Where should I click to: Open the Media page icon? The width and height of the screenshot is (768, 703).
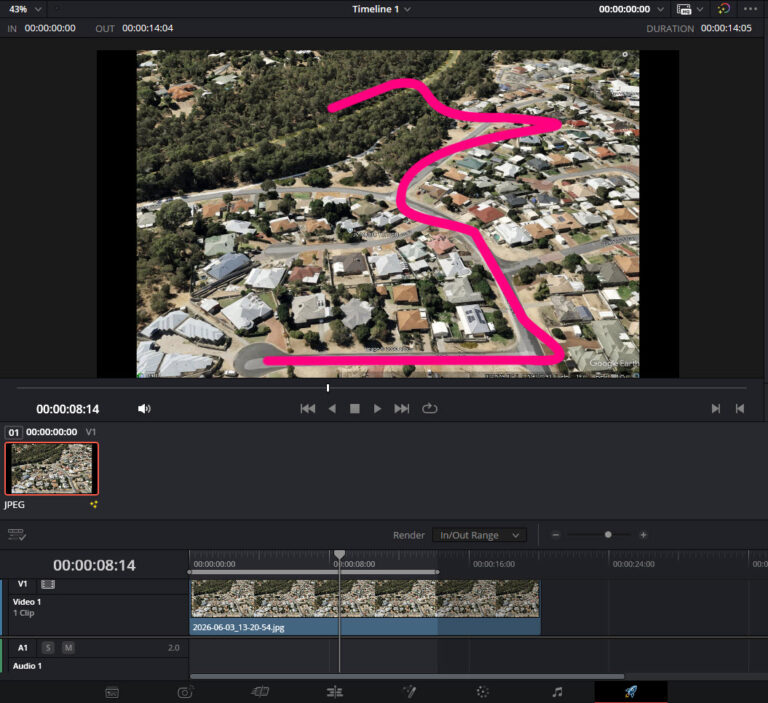coord(112,693)
